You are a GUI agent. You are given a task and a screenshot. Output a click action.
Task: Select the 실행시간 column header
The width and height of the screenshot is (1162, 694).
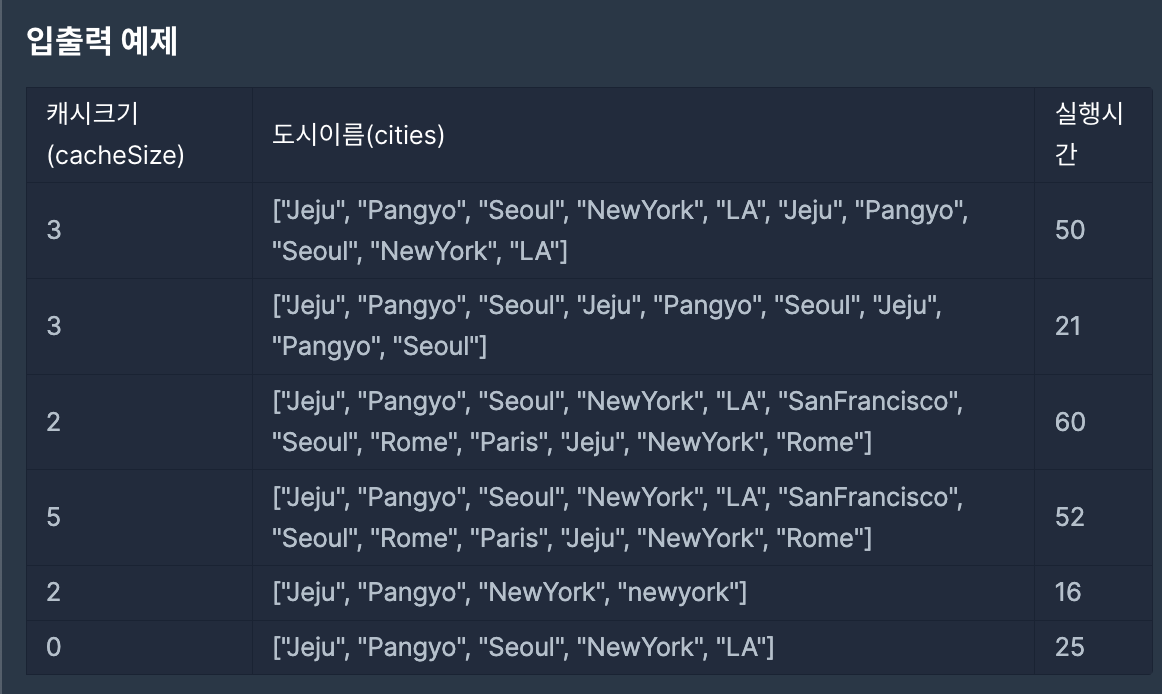[1093, 135]
